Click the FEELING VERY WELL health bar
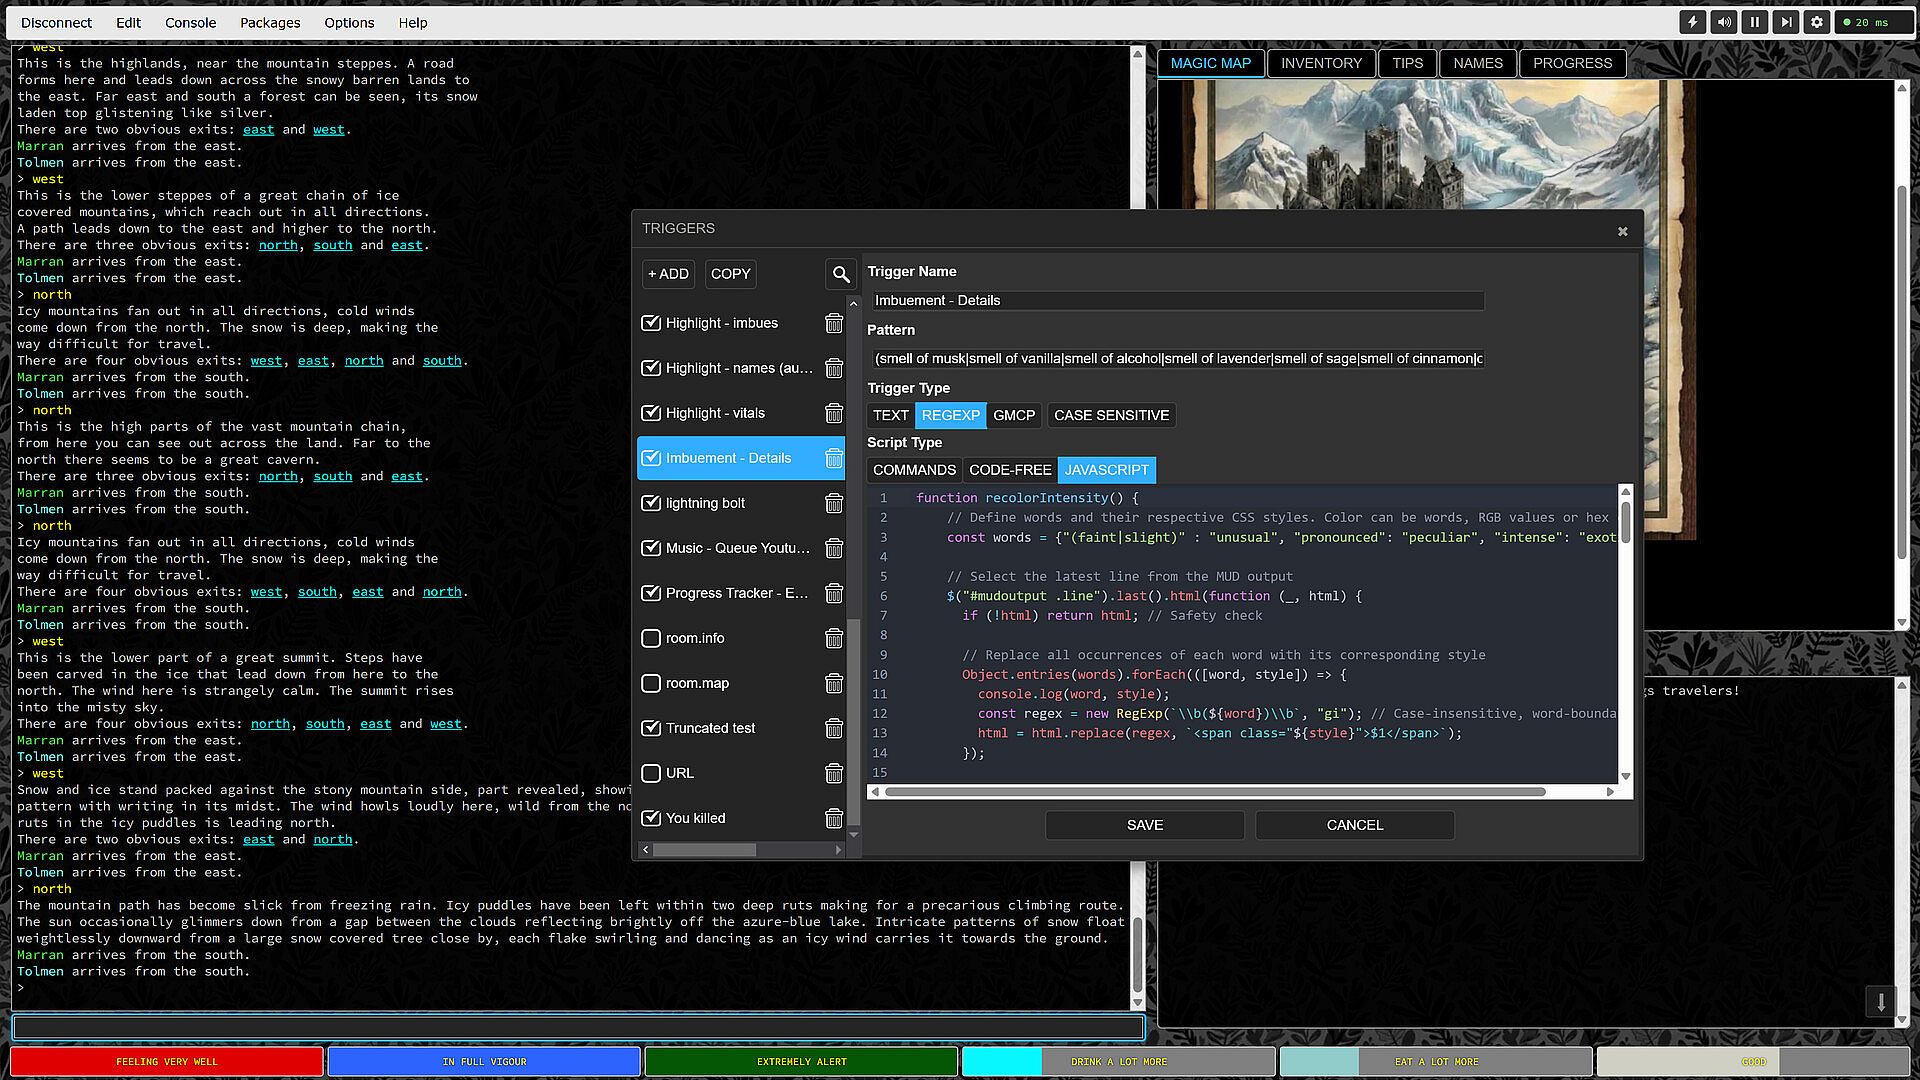The width and height of the screenshot is (1920, 1080). point(167,1062)
